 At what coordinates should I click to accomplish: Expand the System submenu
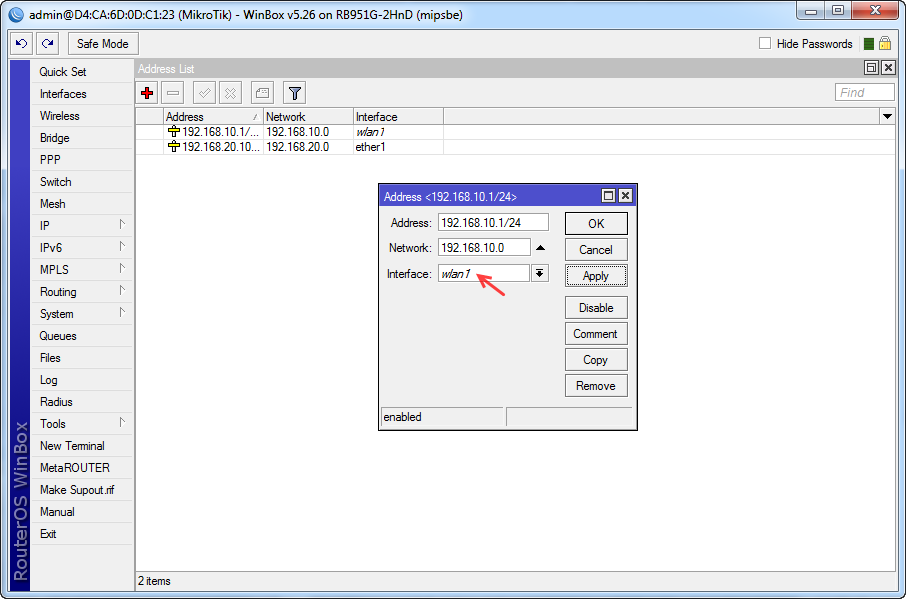tap(122, 312)
